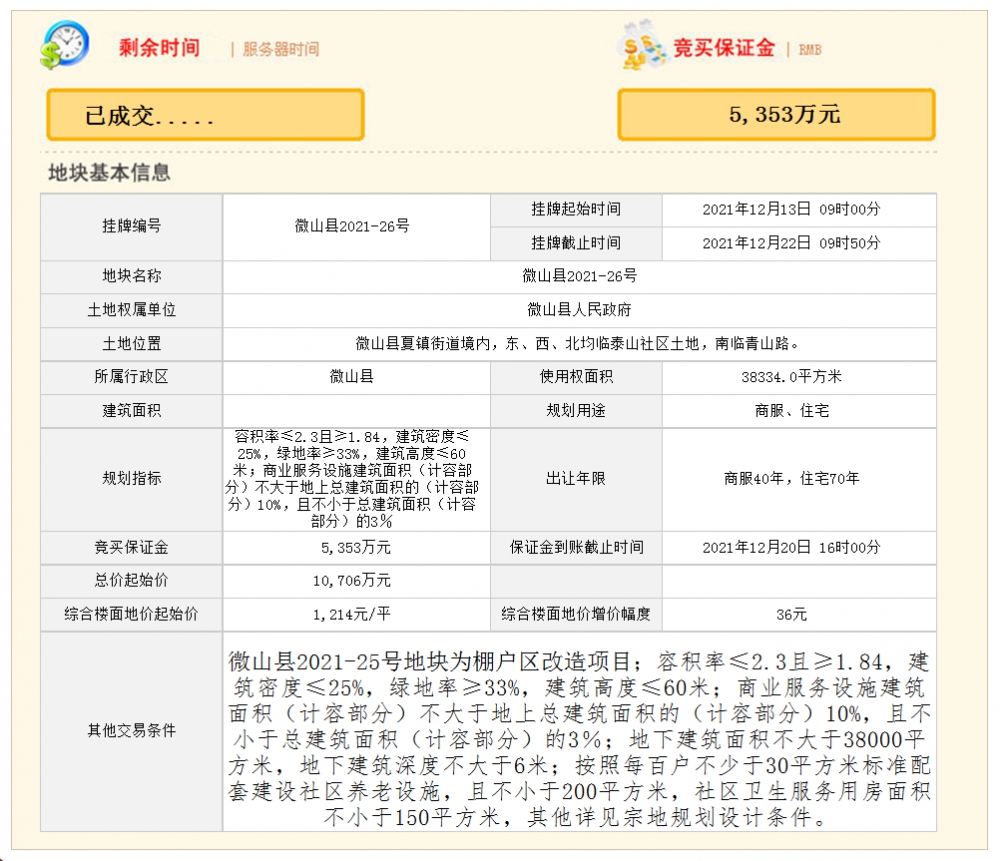Click the 挂牌编号 label cell
Screen dimensions: 1000x861
tap(131, 226)
